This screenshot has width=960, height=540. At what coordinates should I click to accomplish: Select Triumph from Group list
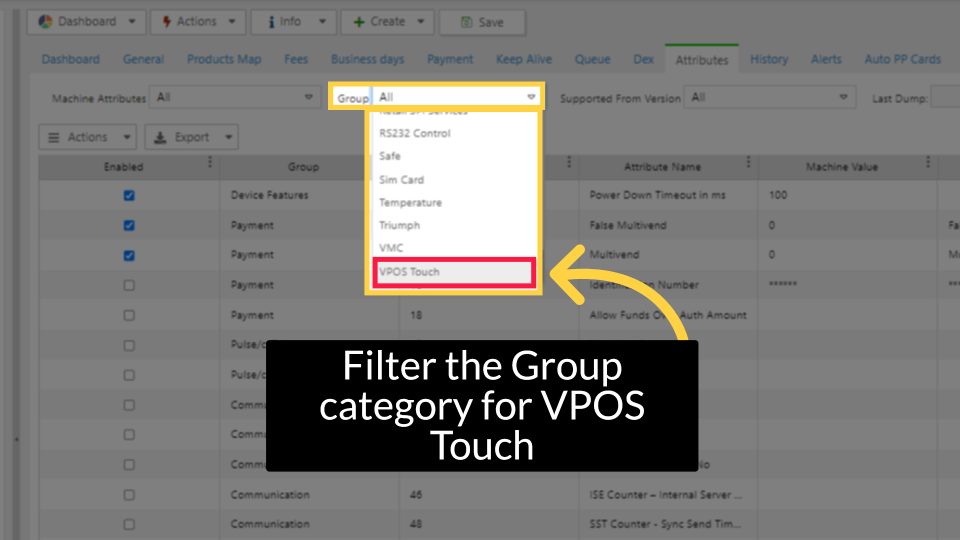pos(454,225)
